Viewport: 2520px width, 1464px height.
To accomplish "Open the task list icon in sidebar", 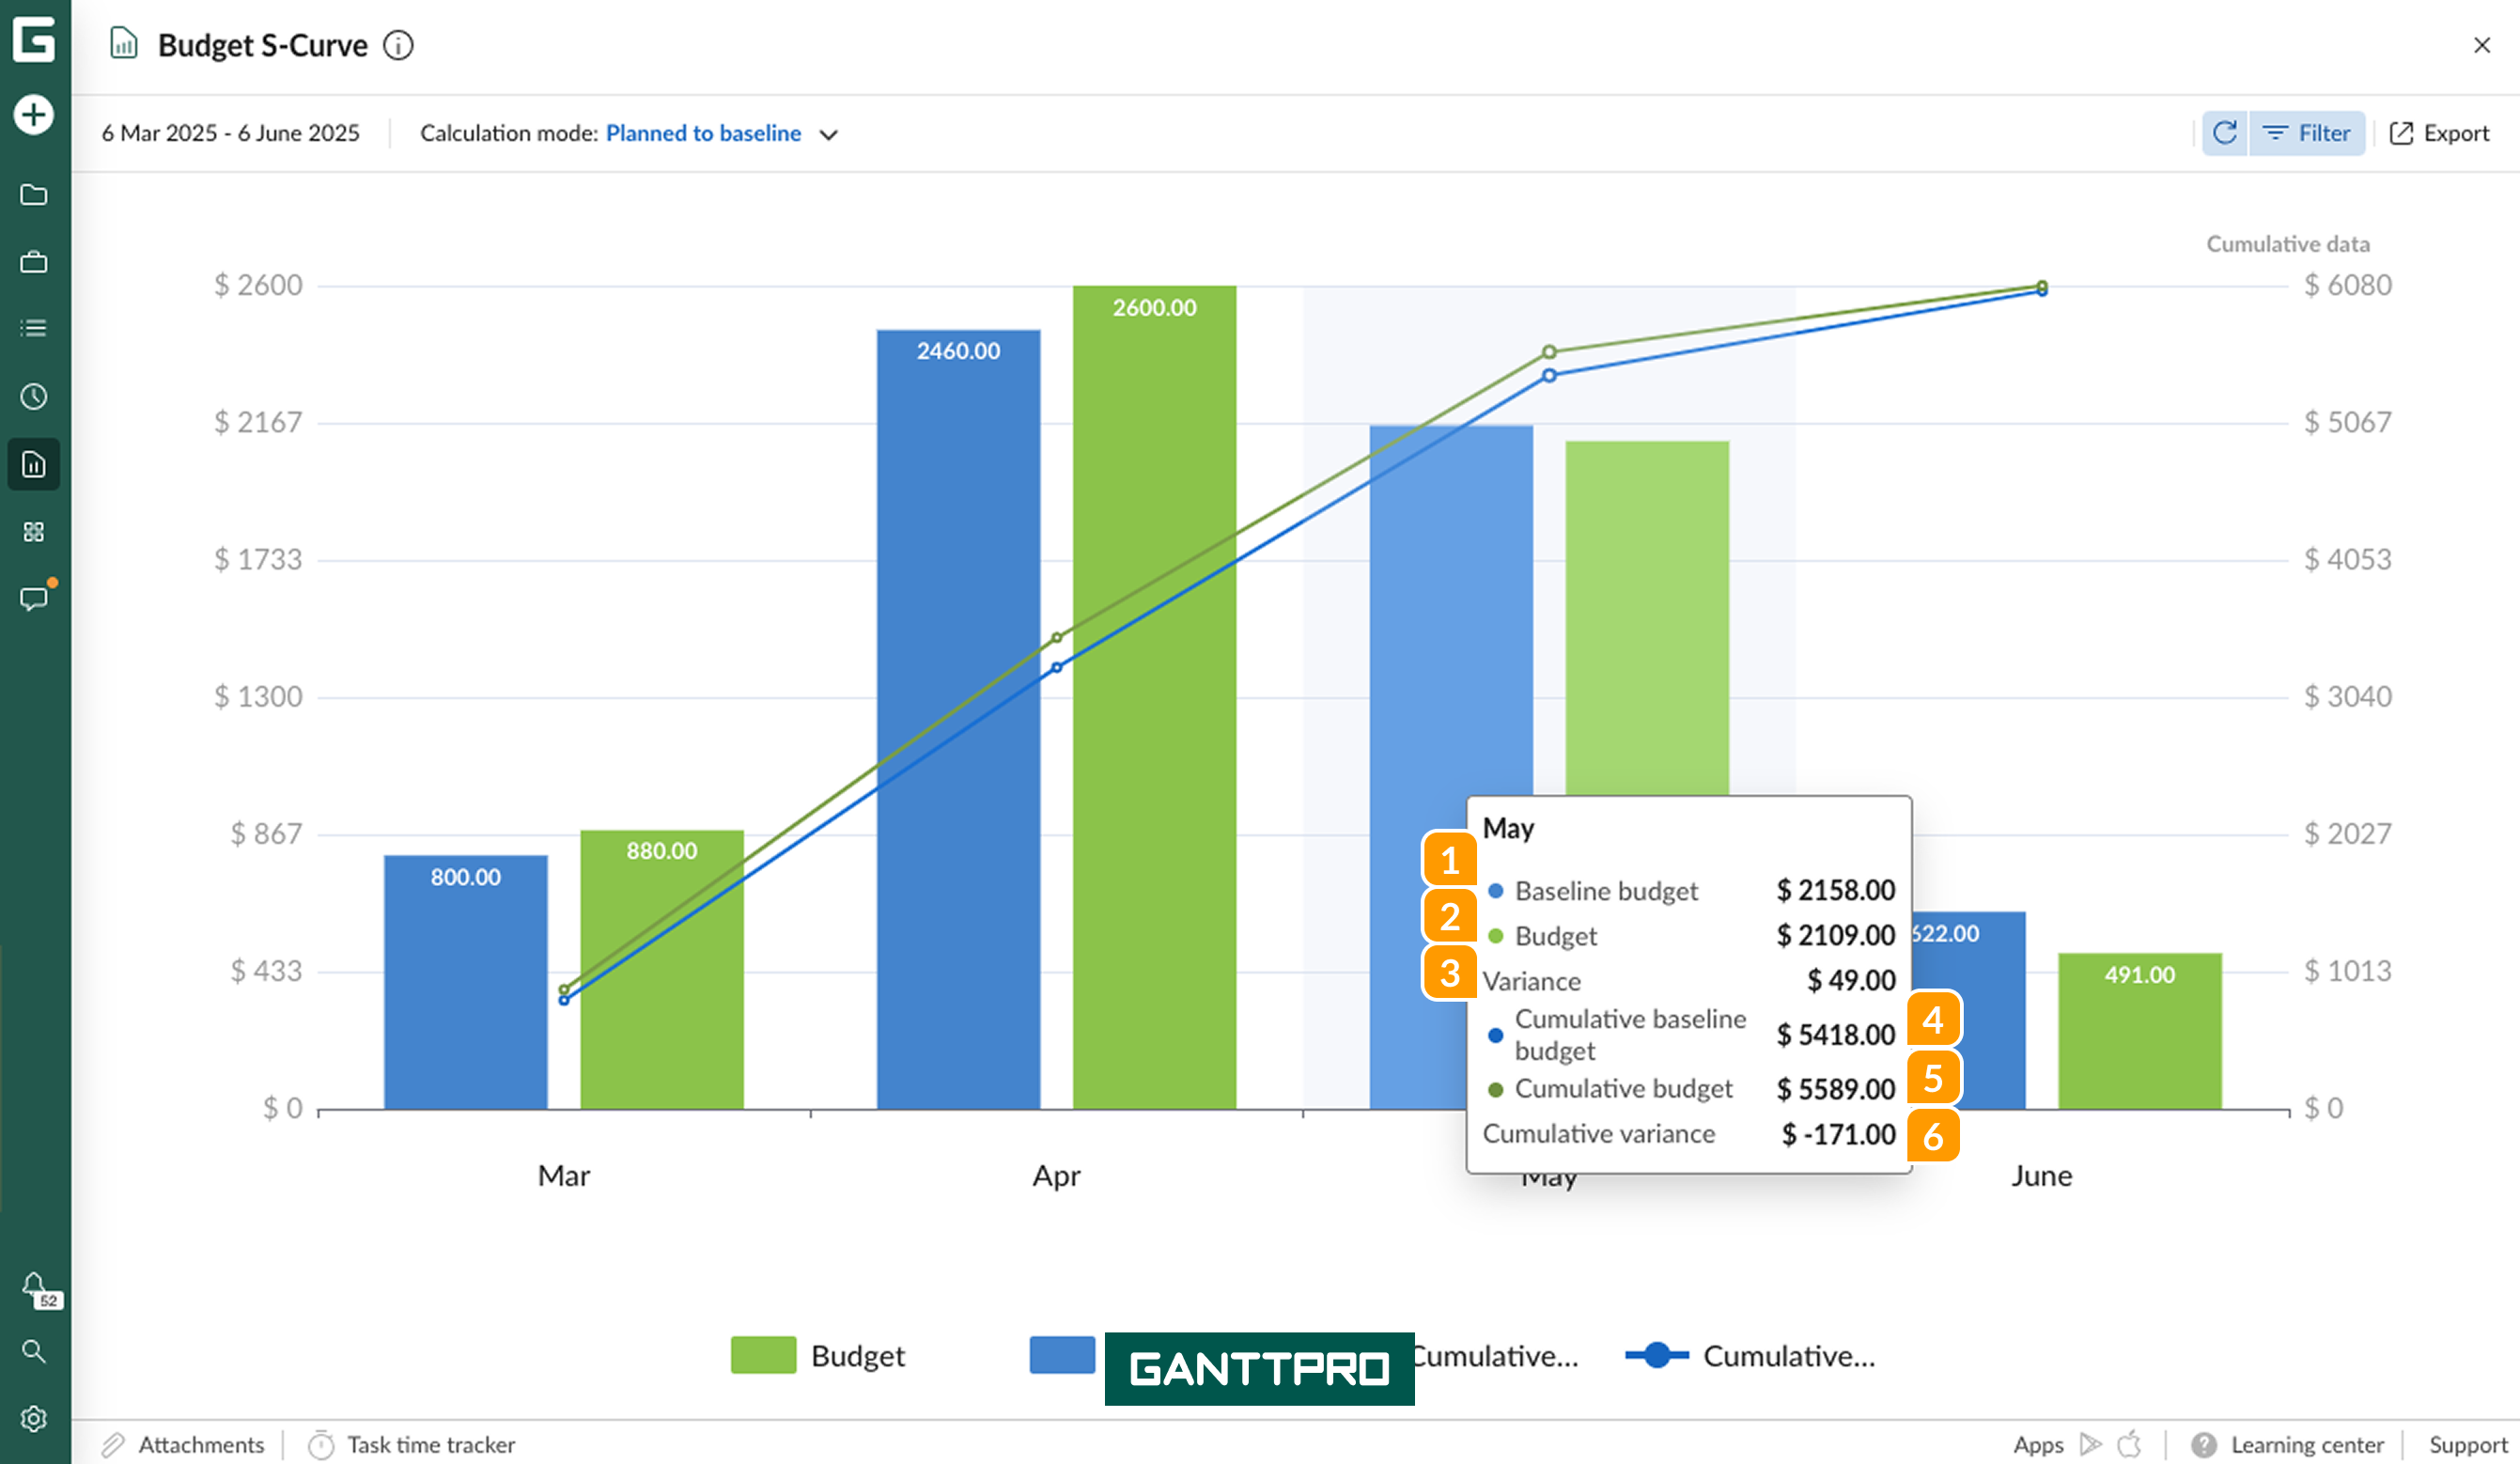I will pyautogui.click(x=34, y=328).
